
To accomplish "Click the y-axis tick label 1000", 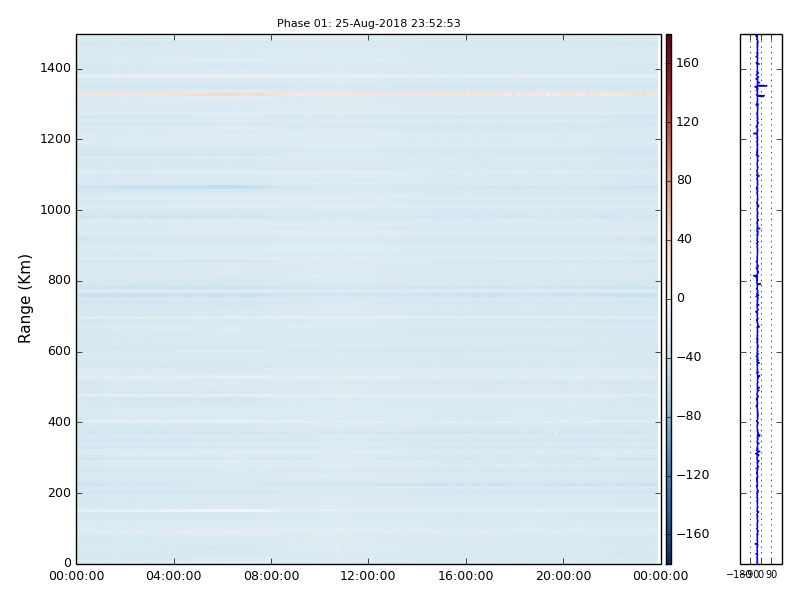I will coord(56,210).
